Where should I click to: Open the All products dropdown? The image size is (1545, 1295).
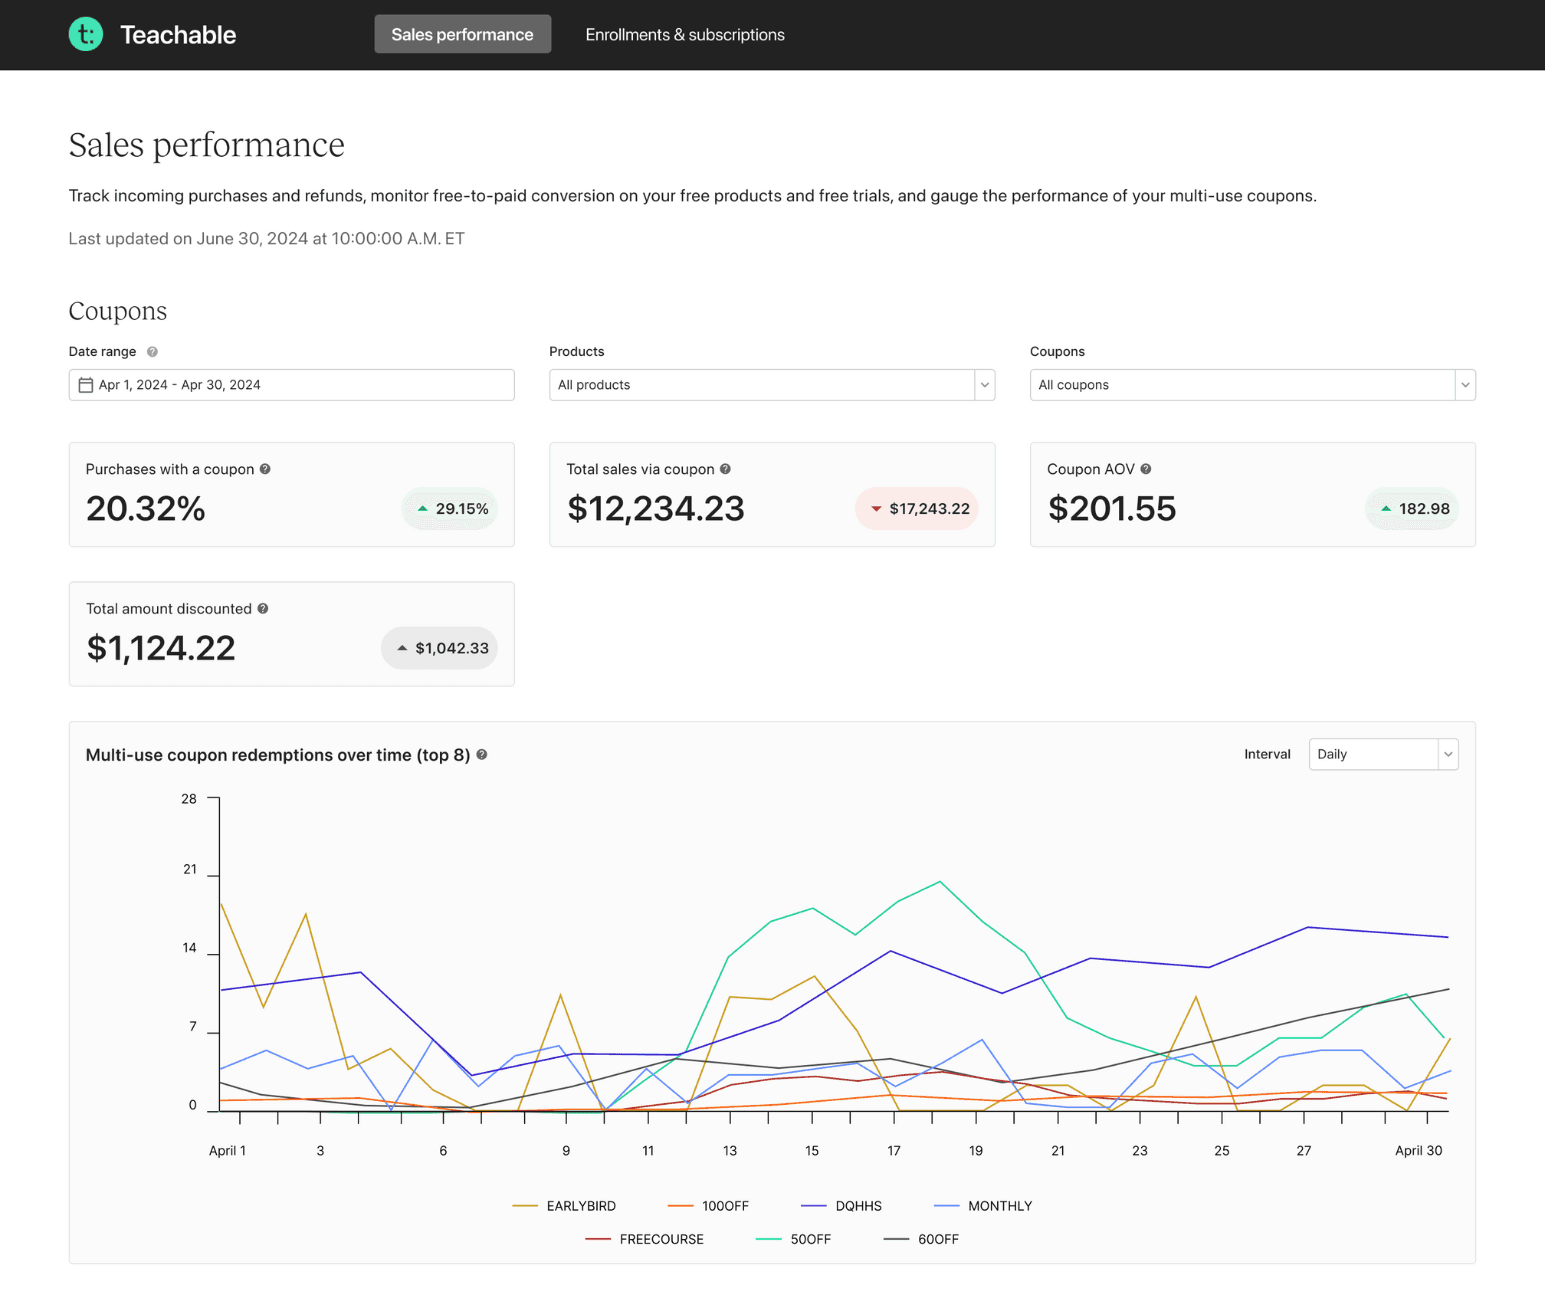coord(771,384)
